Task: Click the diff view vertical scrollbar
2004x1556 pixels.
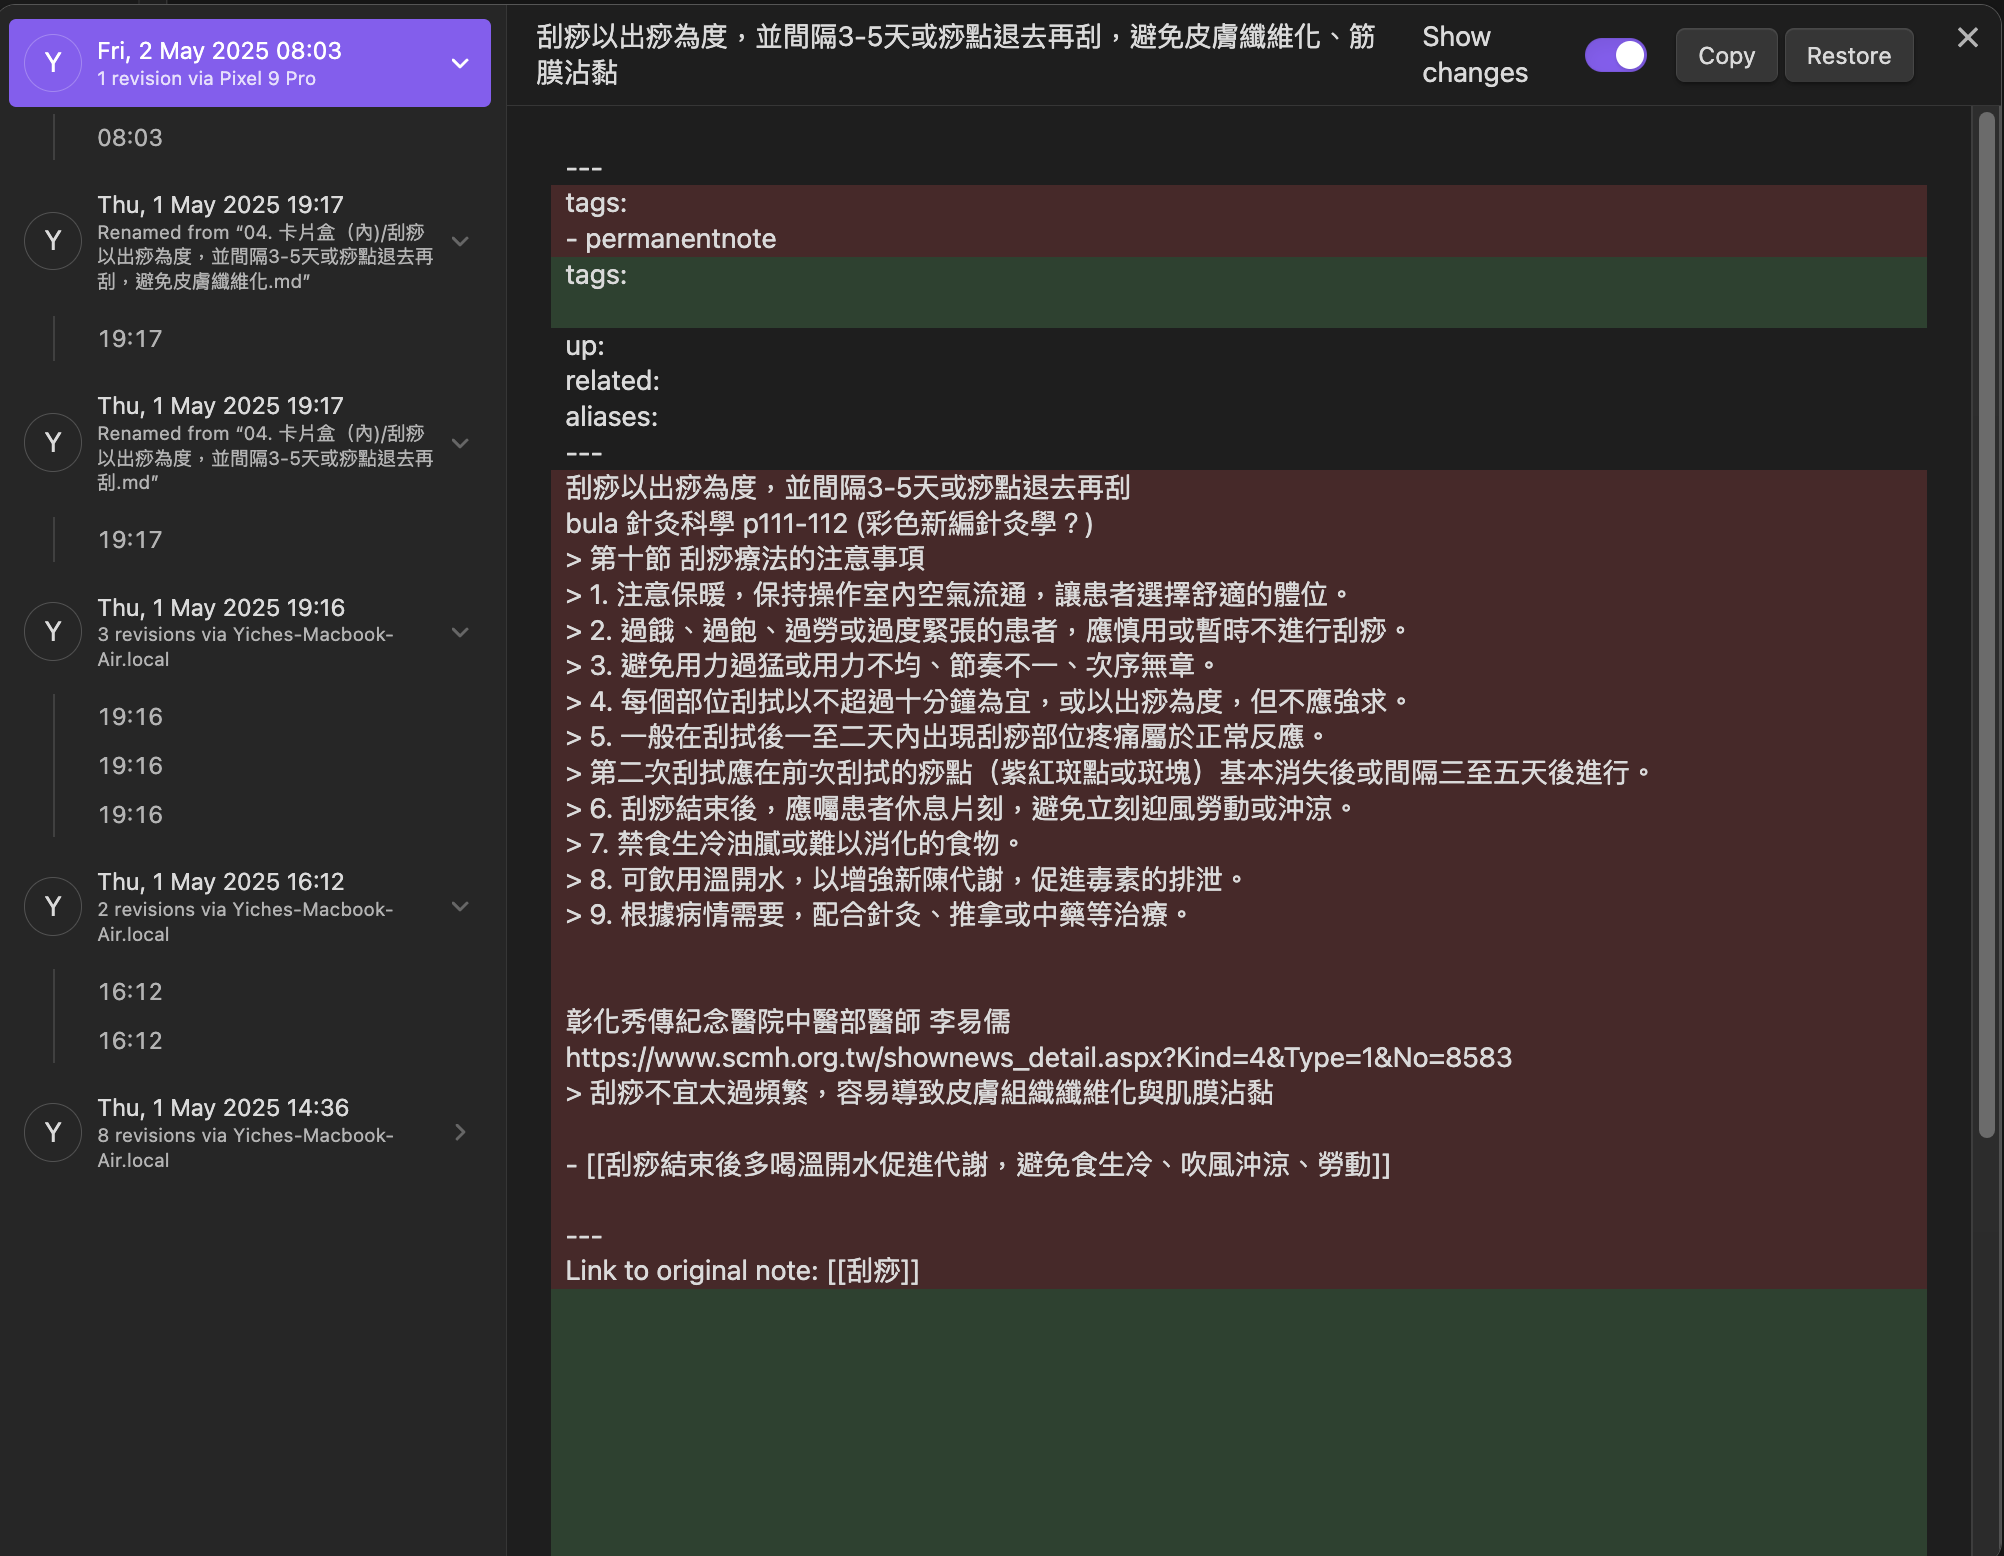Action: (x=1986, y=625)
